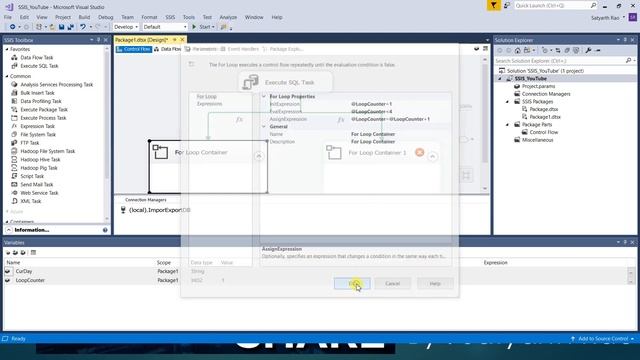Select Web Service Task in toolbox

39,193
